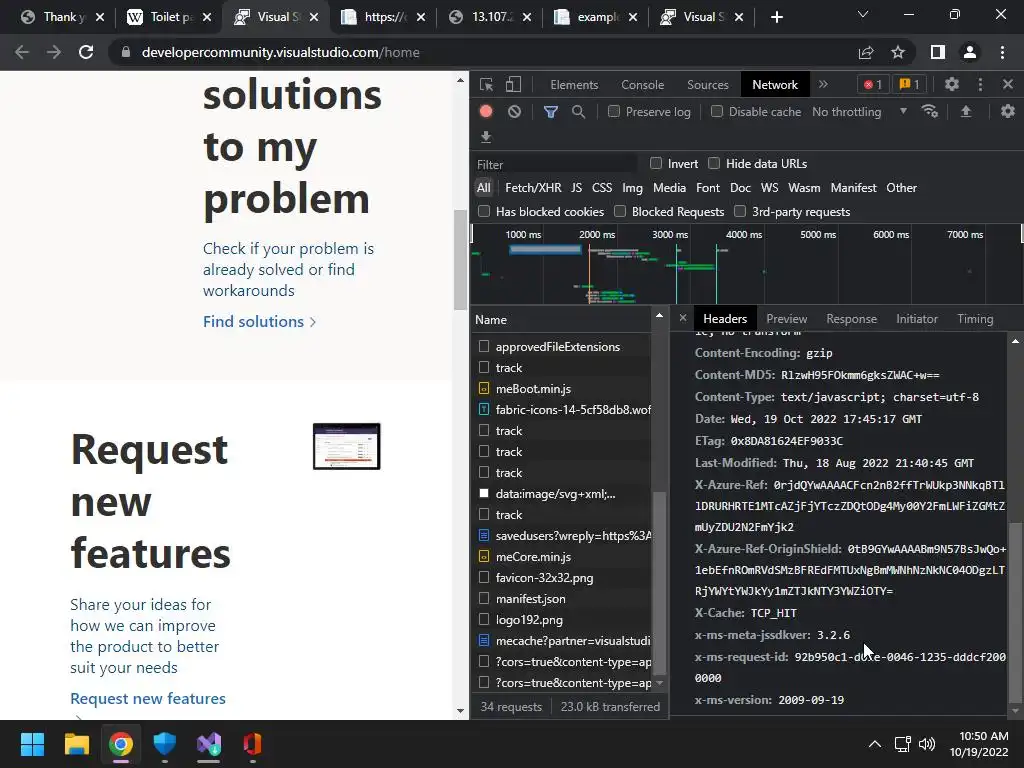The image size is (1024, 768).
Task: Click the Request new features thumbnail image
Action: coord(346,446)
